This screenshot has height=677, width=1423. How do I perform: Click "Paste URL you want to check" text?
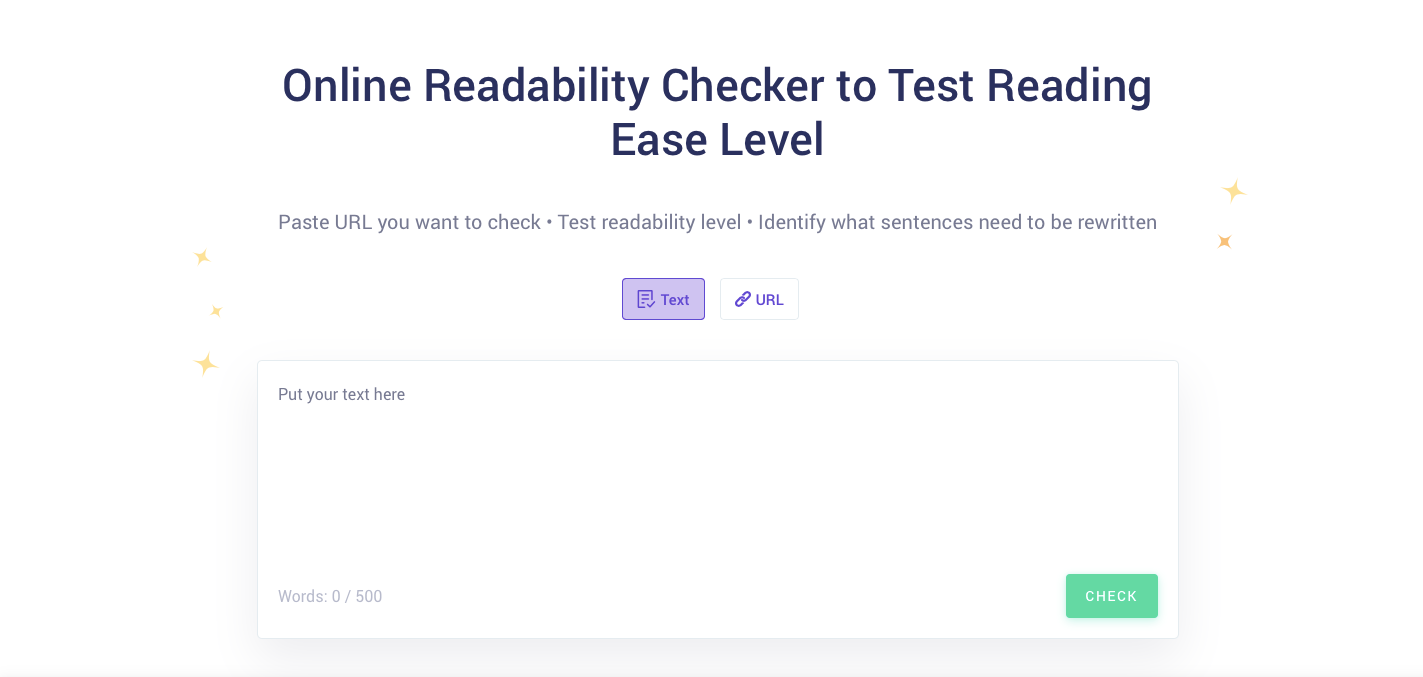pyautogui.click(x=409, y=222)
